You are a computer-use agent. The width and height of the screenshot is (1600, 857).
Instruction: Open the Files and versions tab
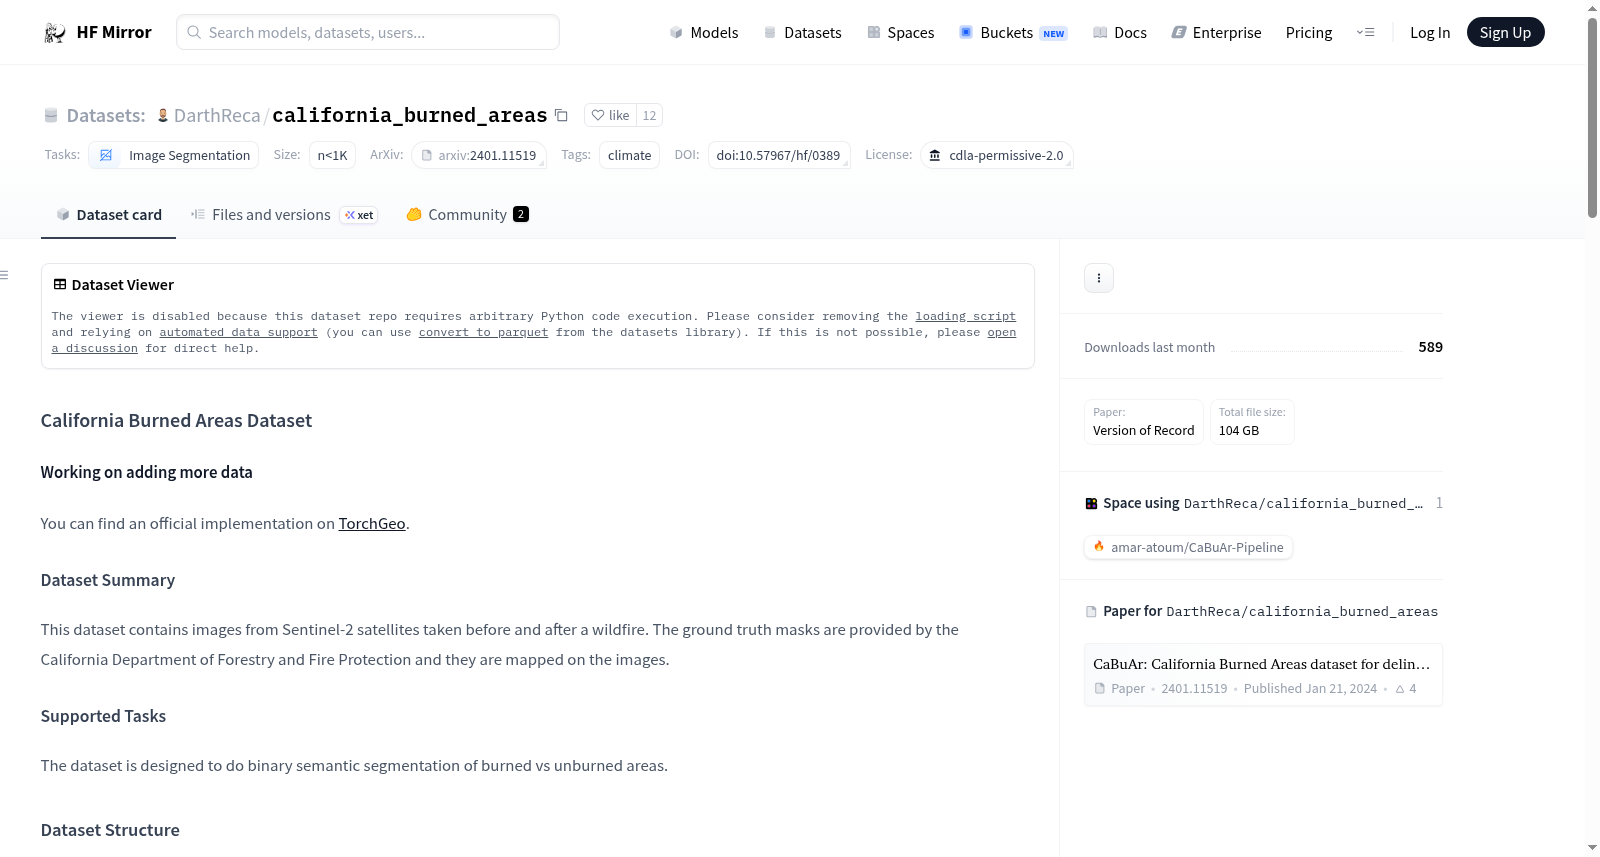click(284, 215)
